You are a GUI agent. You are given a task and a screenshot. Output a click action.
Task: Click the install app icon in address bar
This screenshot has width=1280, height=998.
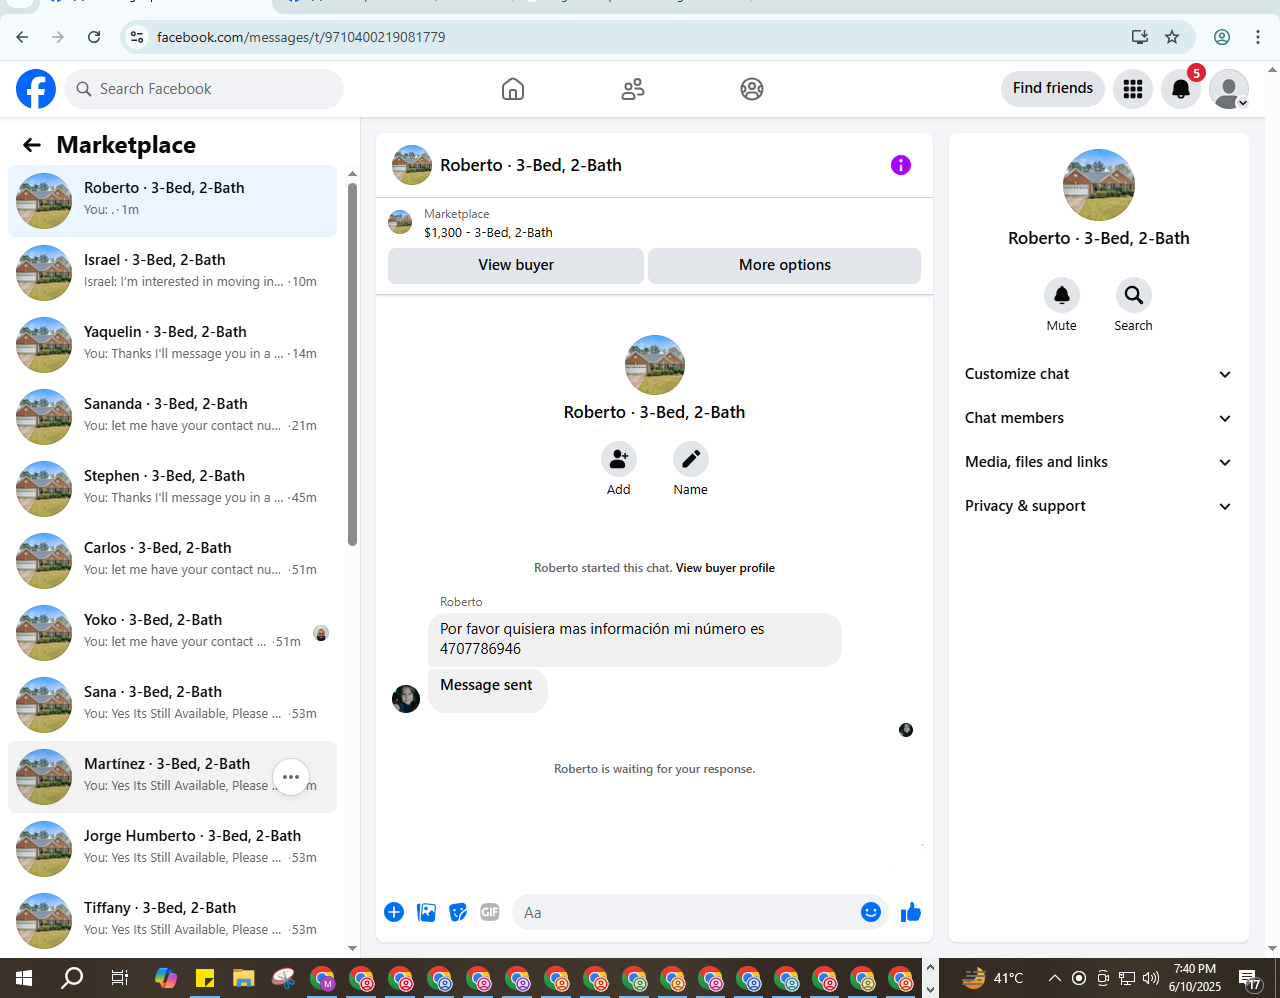(x=1140, y=37)
